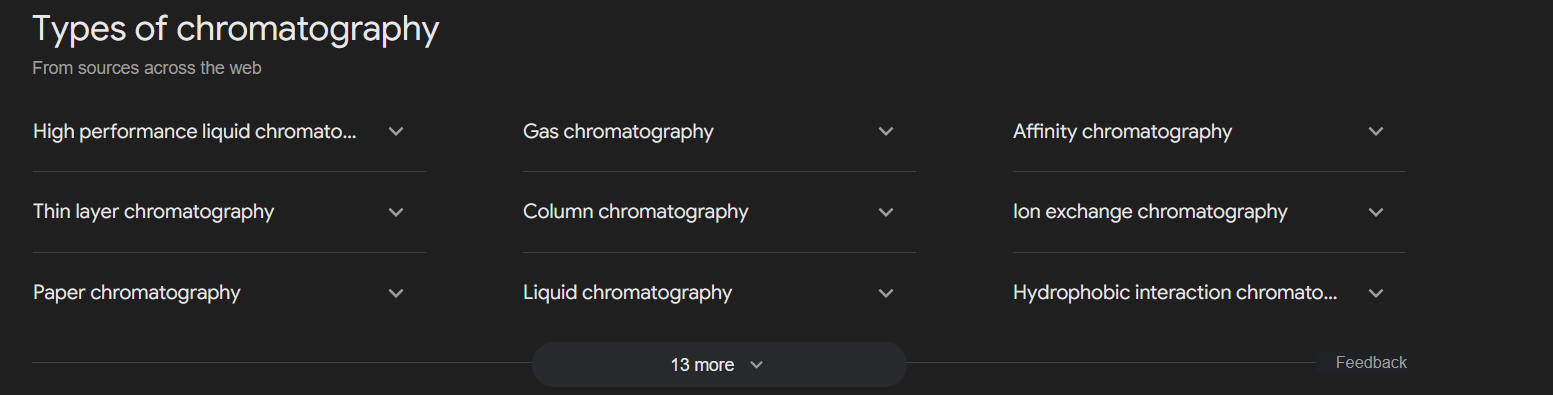This screenshot has width=1553, height=395.
Task: Click the chevron in 13 more button
Action: tap(757, 365)
